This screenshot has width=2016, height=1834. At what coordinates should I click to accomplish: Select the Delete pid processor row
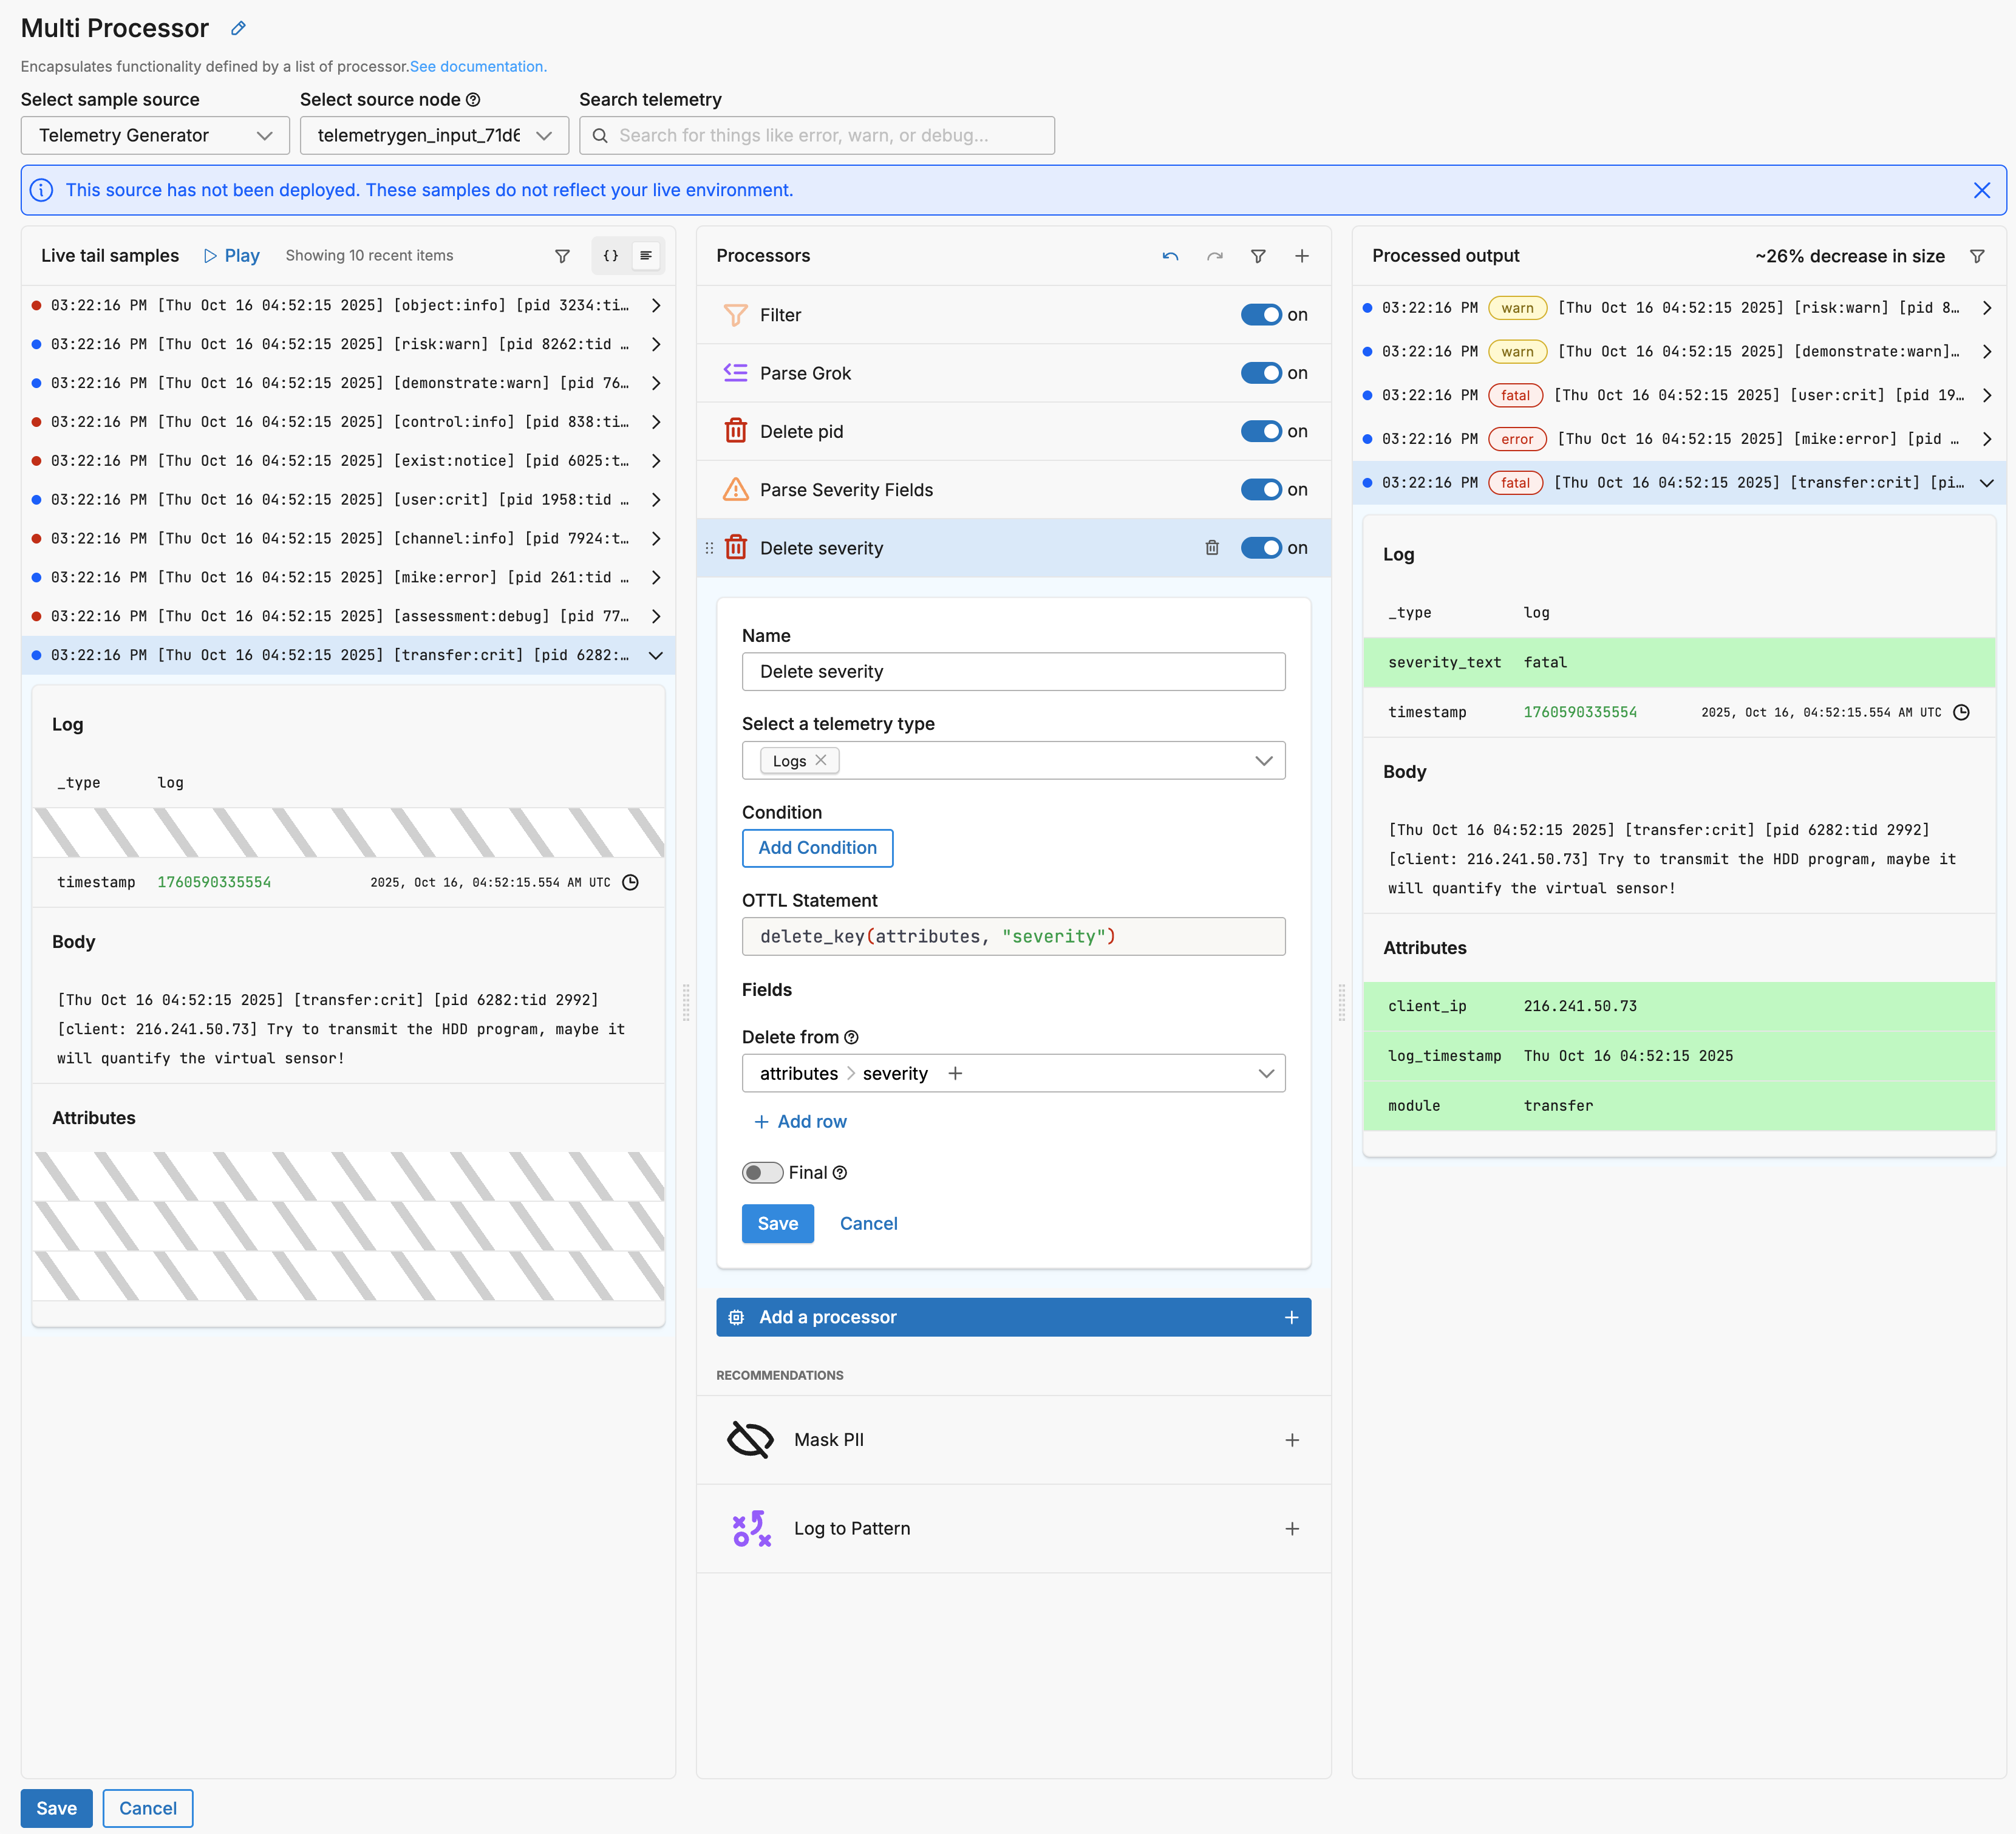801,432
